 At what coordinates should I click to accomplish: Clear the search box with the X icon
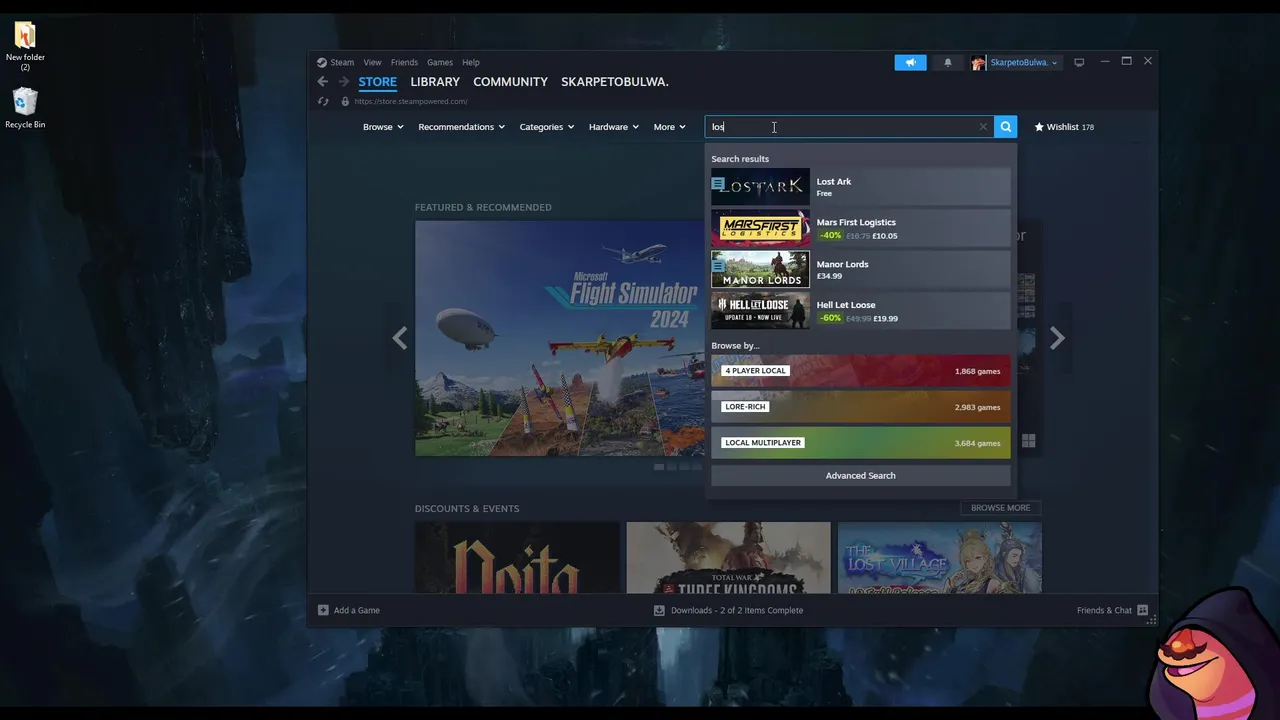pos(983,127)
